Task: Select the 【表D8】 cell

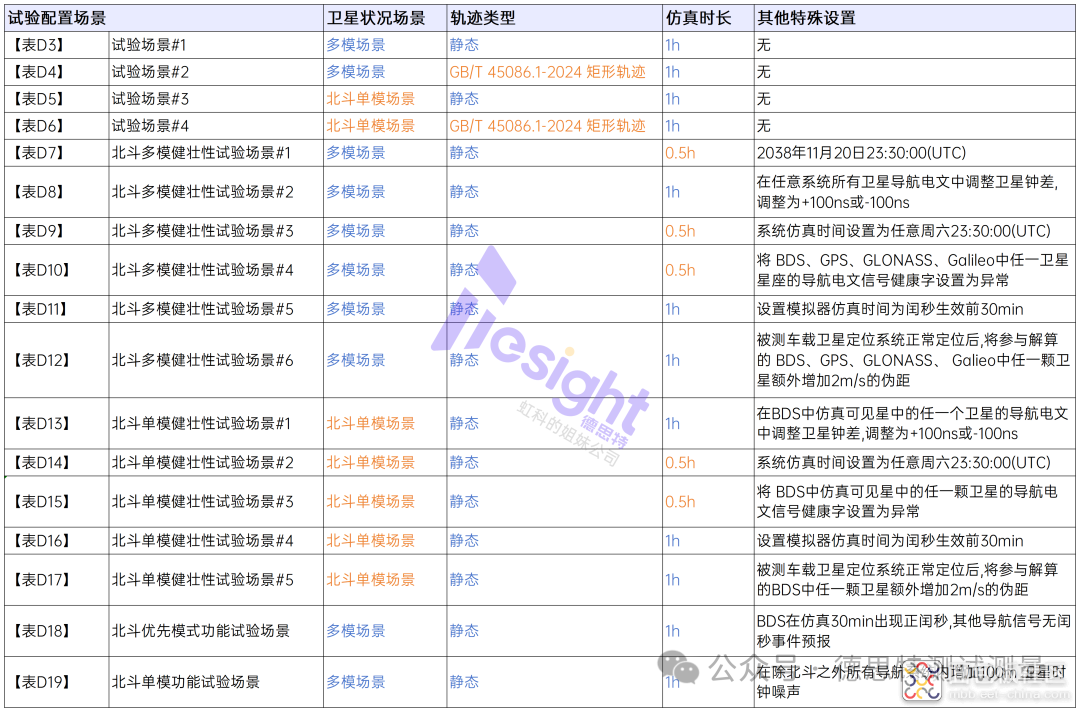Action: point(56,191)
